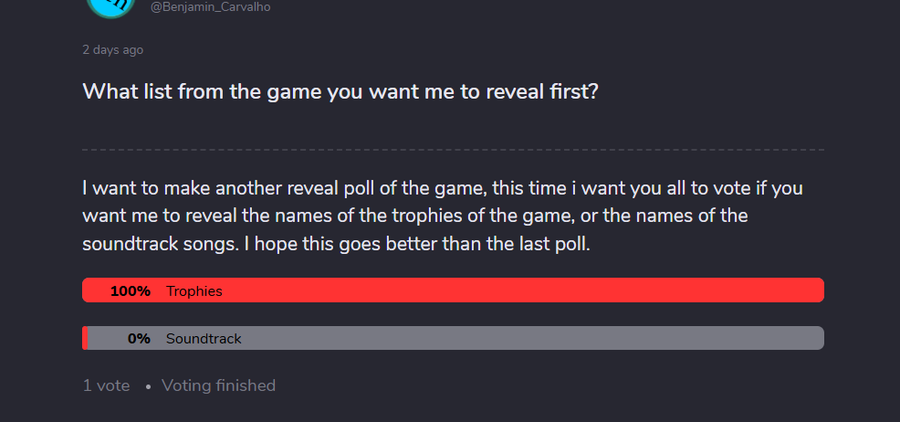
Task: Click the "Trophies" option label text
Action: [194, 291]
